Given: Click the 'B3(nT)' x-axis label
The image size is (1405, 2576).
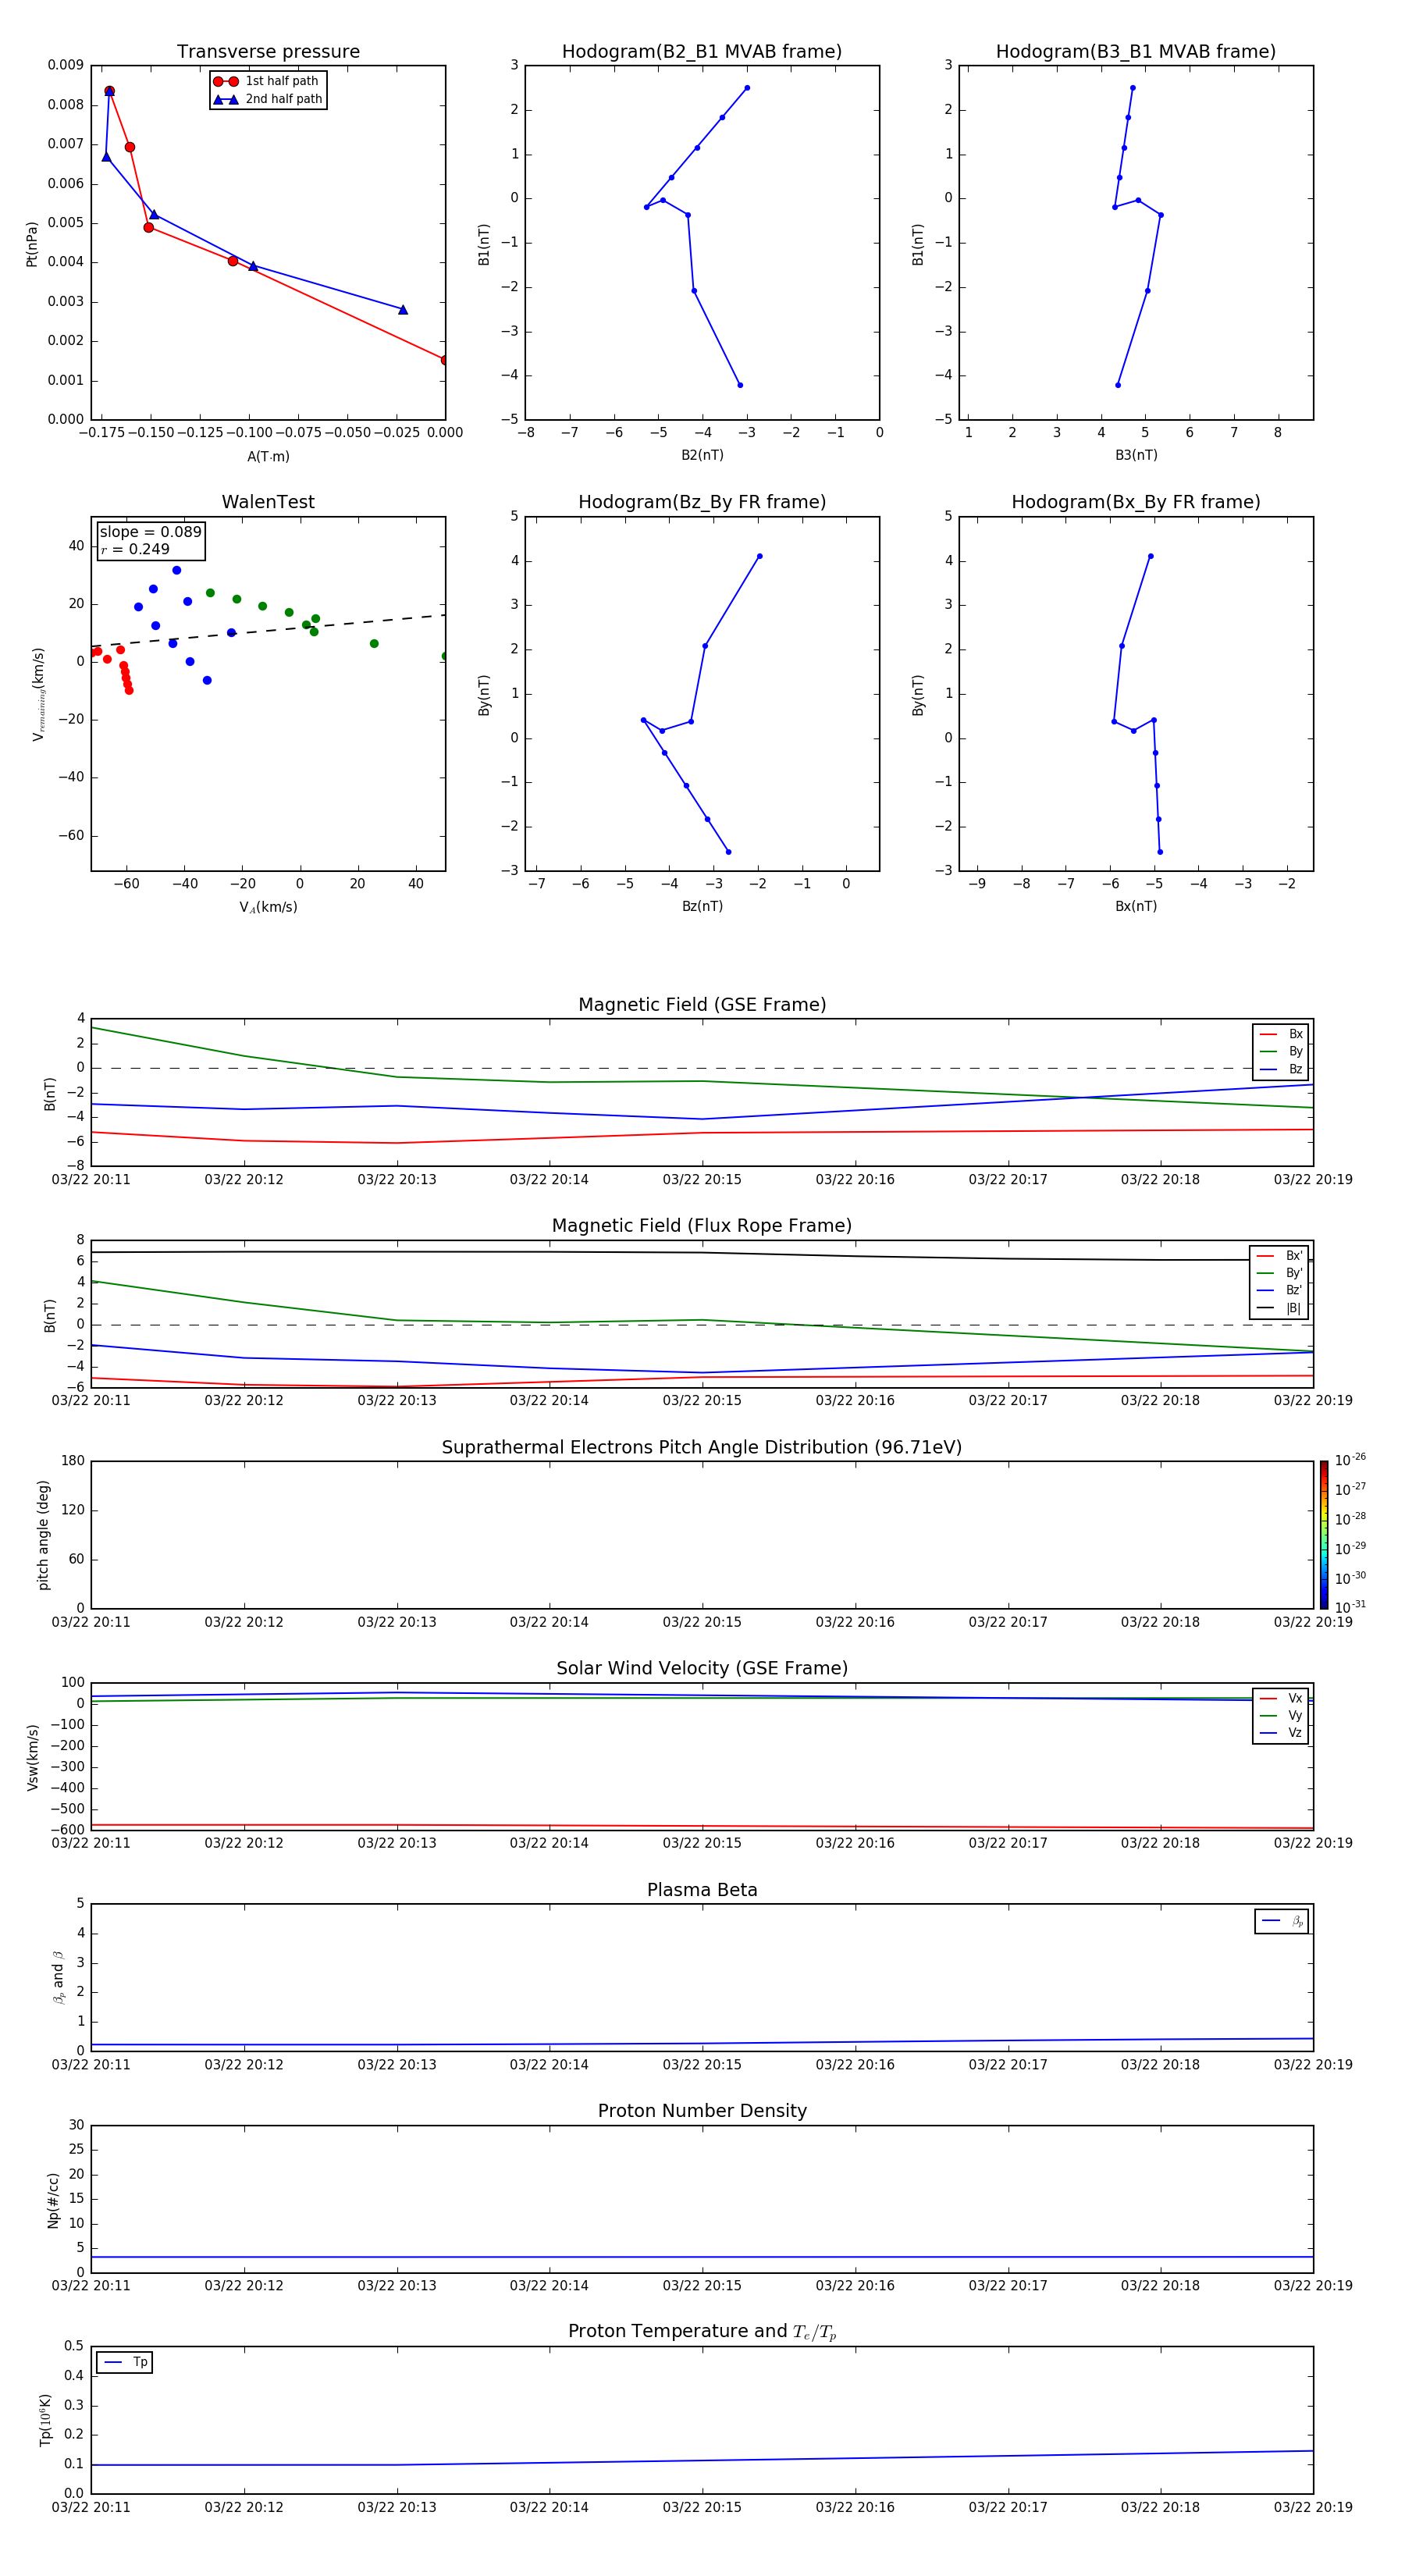Looking at the screenshot, I should coord(1136,455).
